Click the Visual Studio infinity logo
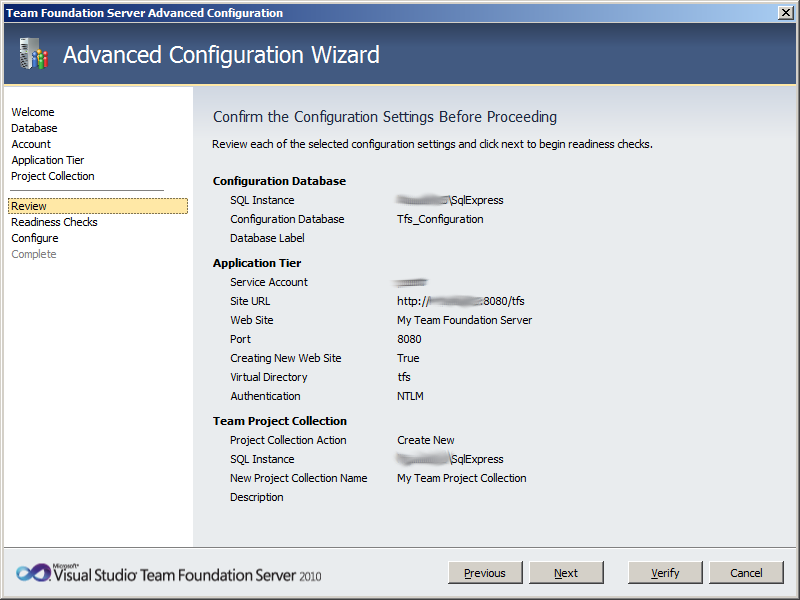The image size is (800, 600). 32,573
